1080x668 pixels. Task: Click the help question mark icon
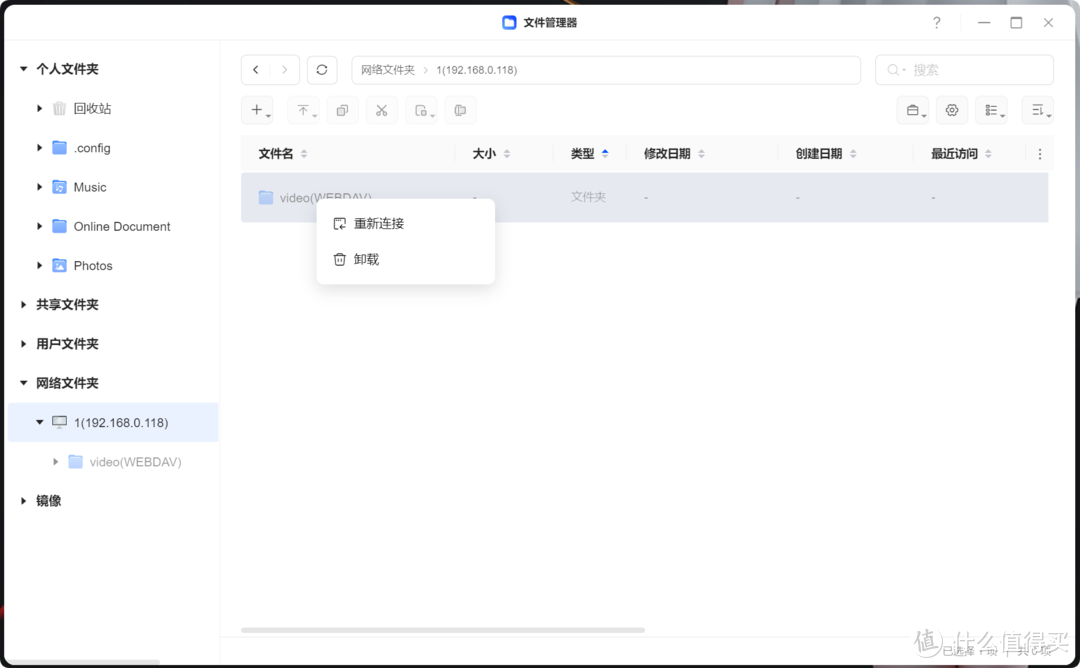936,22
